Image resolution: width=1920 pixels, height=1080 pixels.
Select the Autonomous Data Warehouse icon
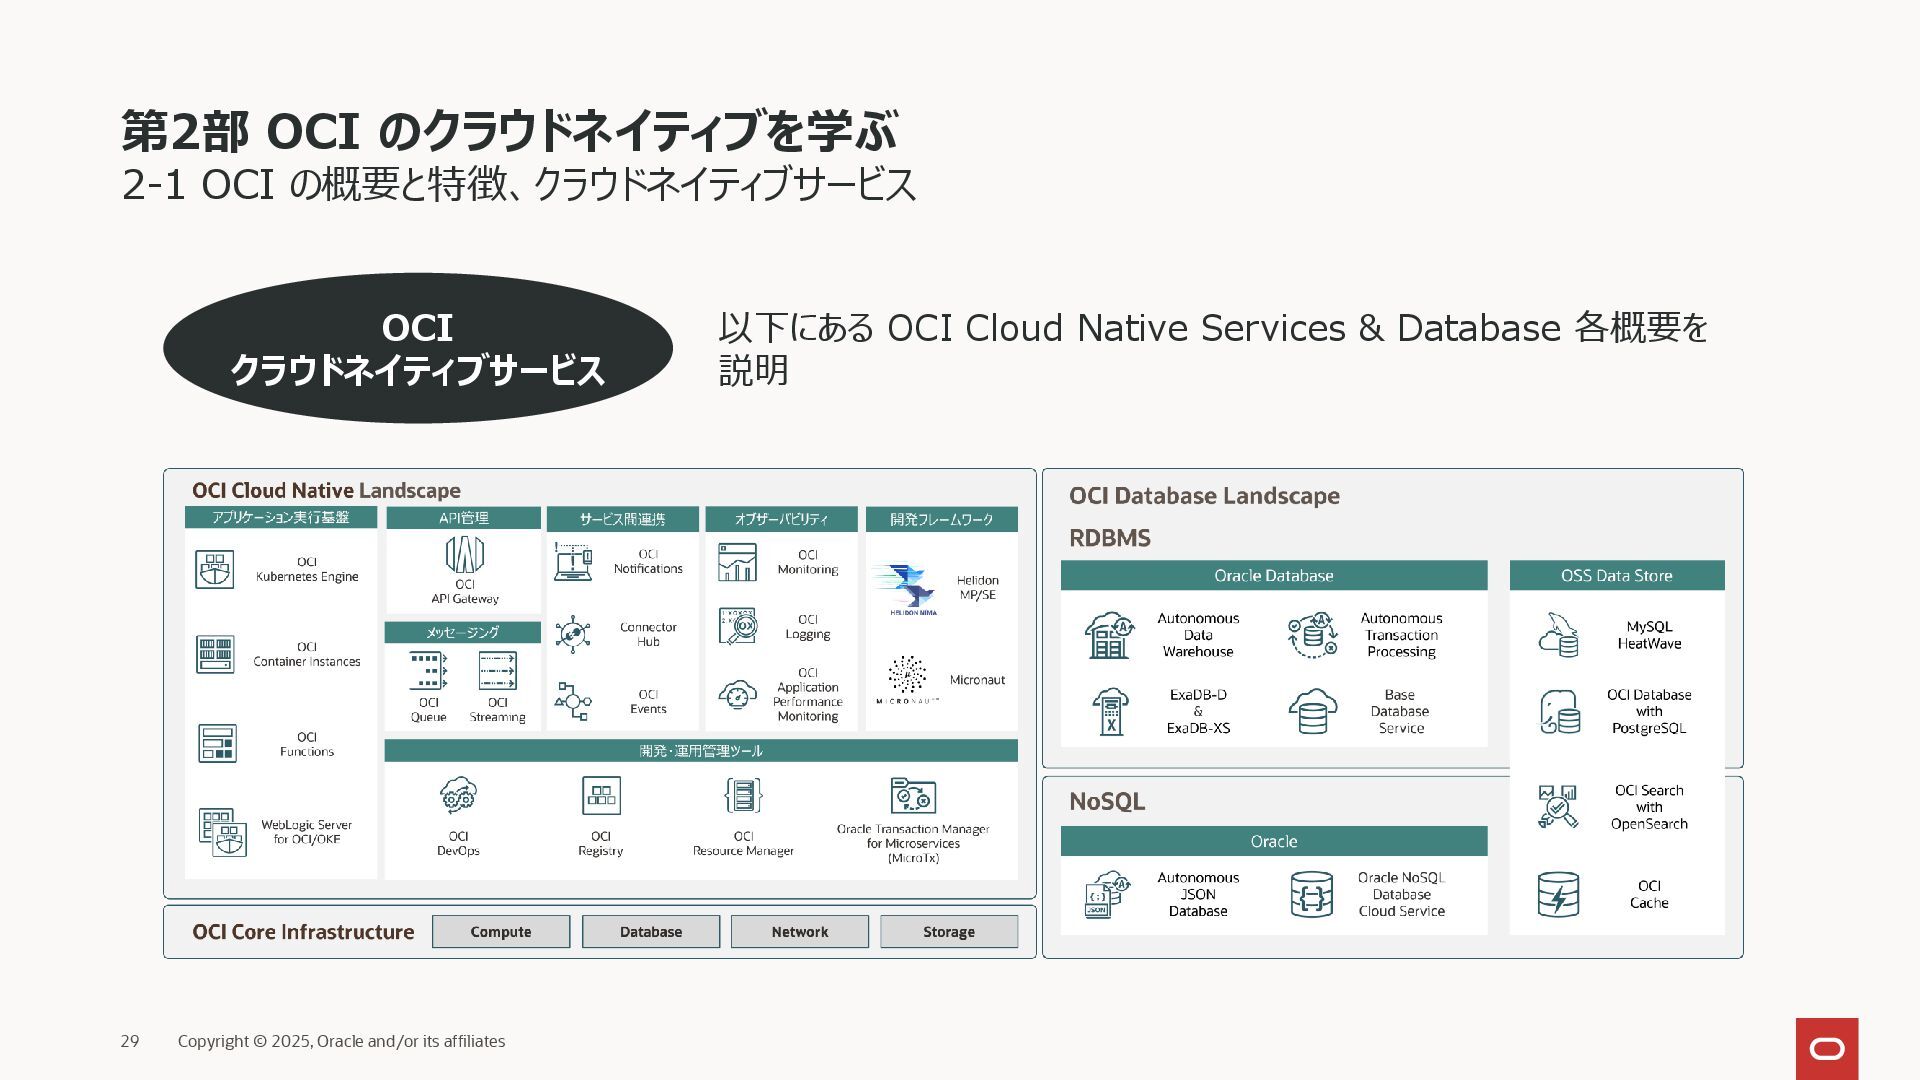1109,635
